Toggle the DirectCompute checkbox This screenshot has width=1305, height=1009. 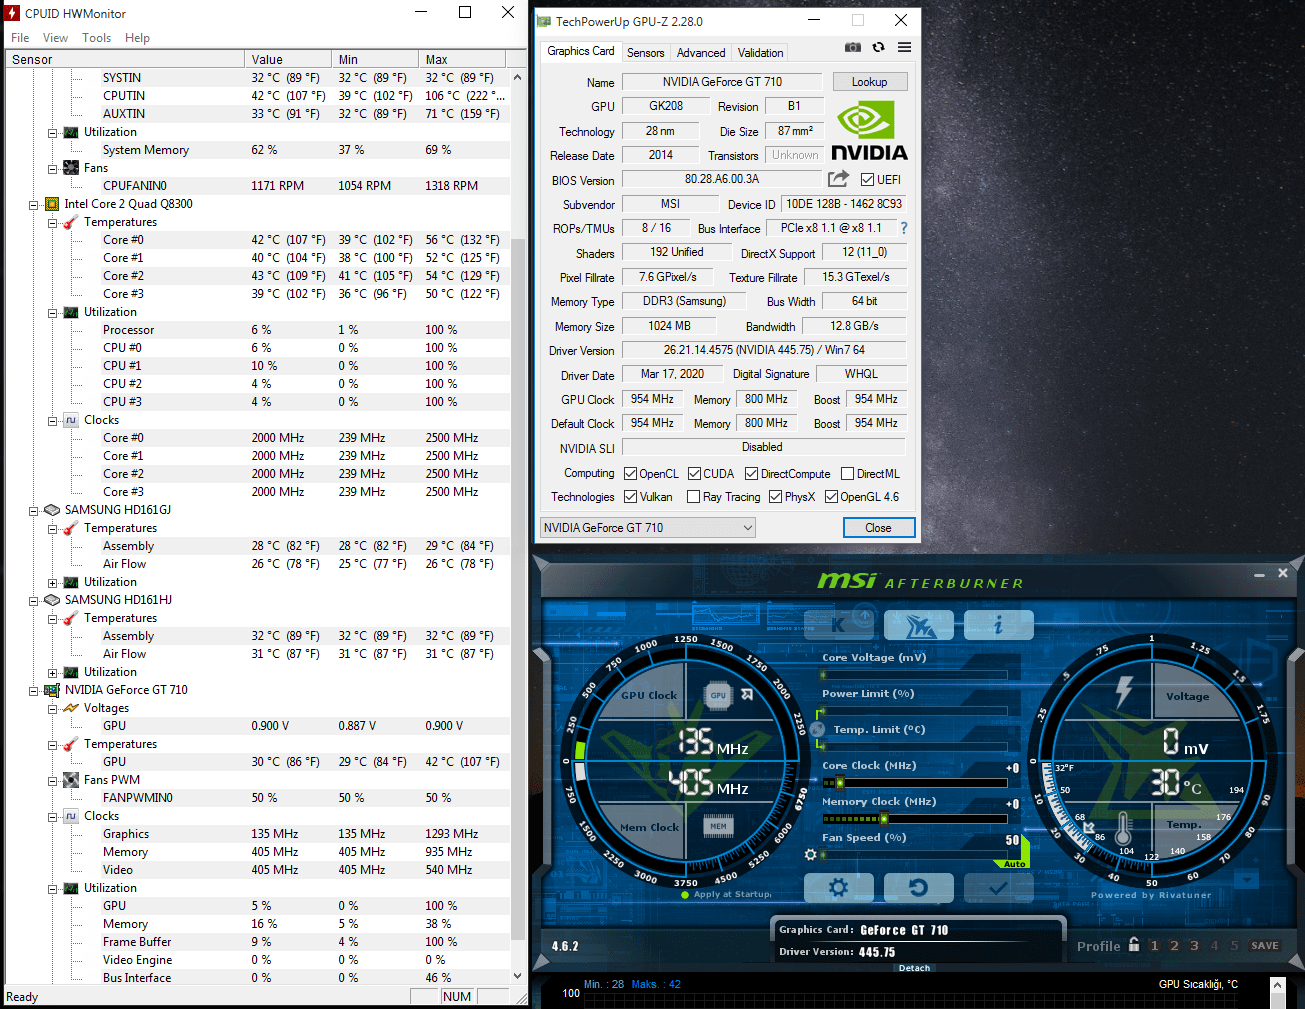point(751,474)
